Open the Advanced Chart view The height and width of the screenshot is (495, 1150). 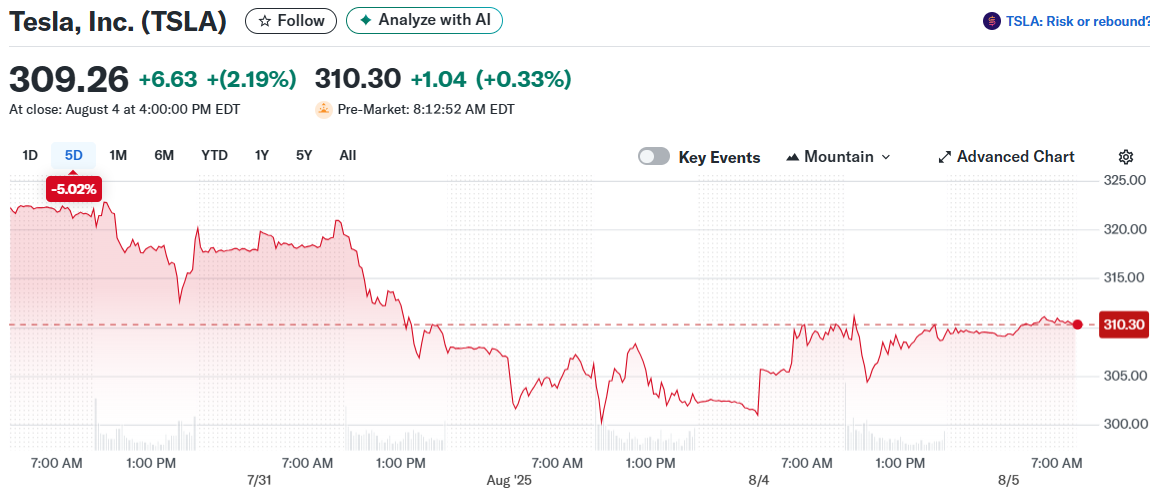1006,157
